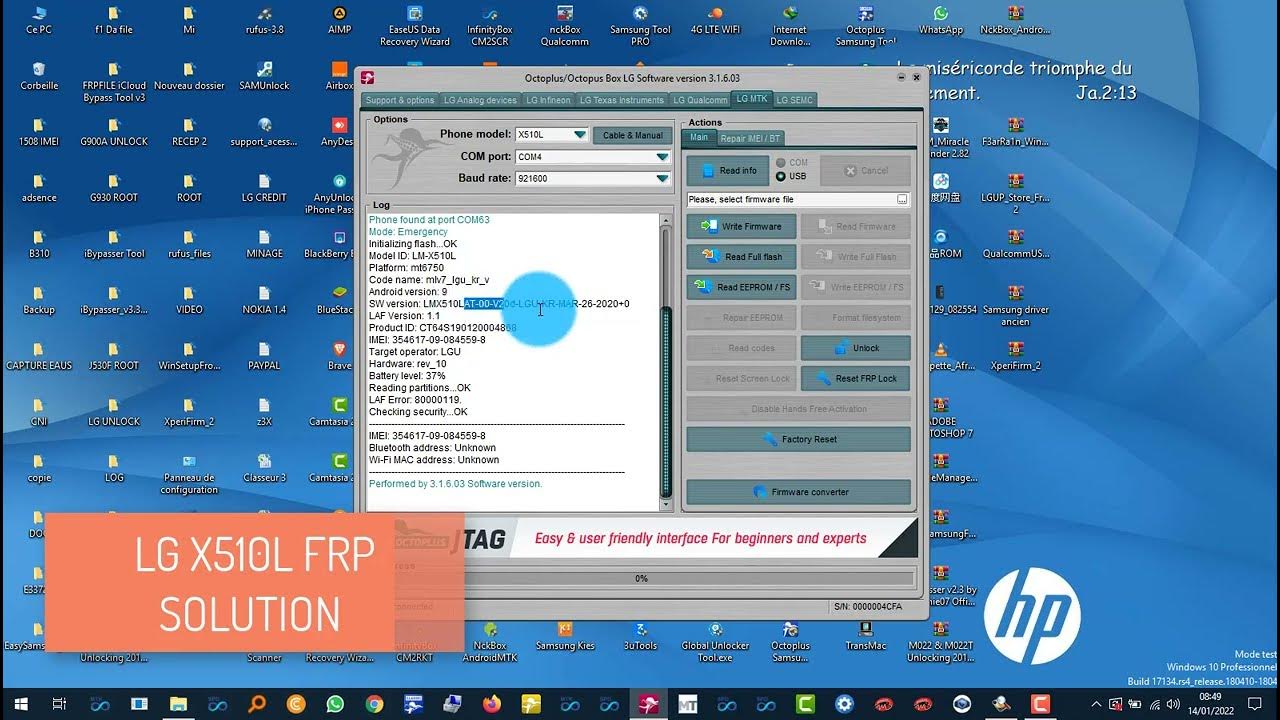The height and width of the screenshot is (720, 1280).
Task: Select the LG MTK tab
Action: (x=751, y=99)
